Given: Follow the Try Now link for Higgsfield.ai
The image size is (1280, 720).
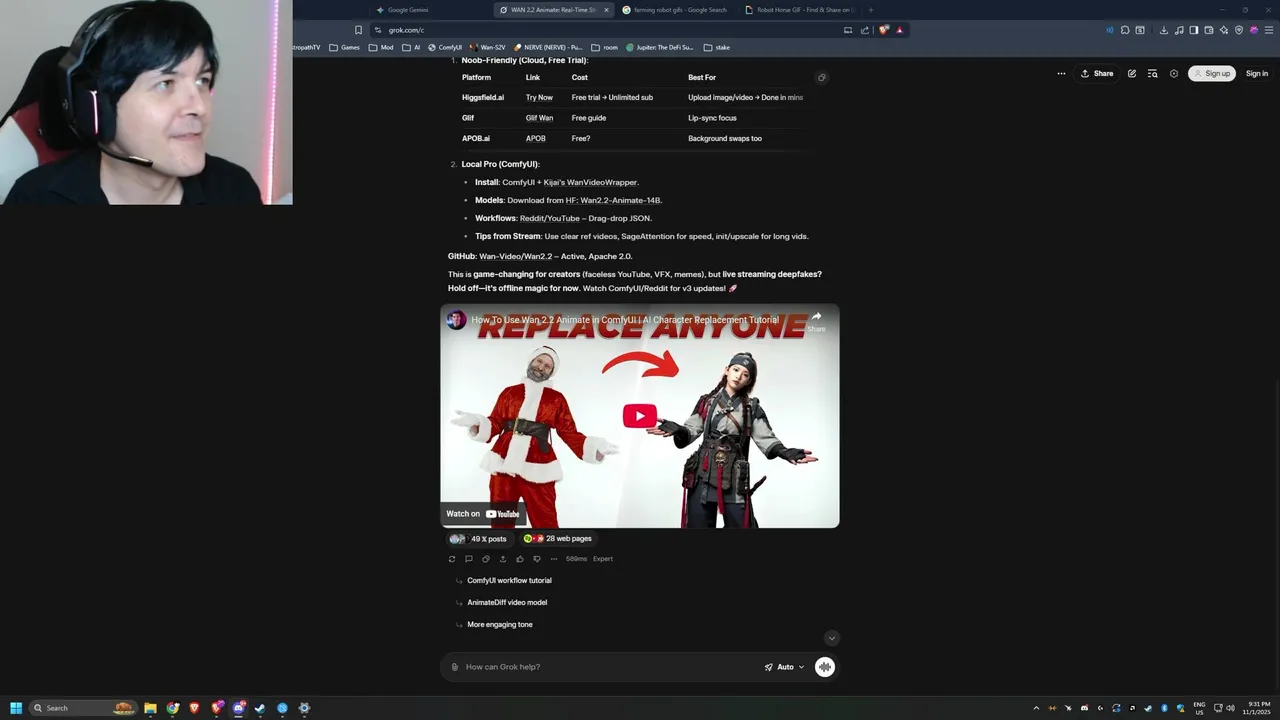Looking at the screenshot, I should [539, 97].
